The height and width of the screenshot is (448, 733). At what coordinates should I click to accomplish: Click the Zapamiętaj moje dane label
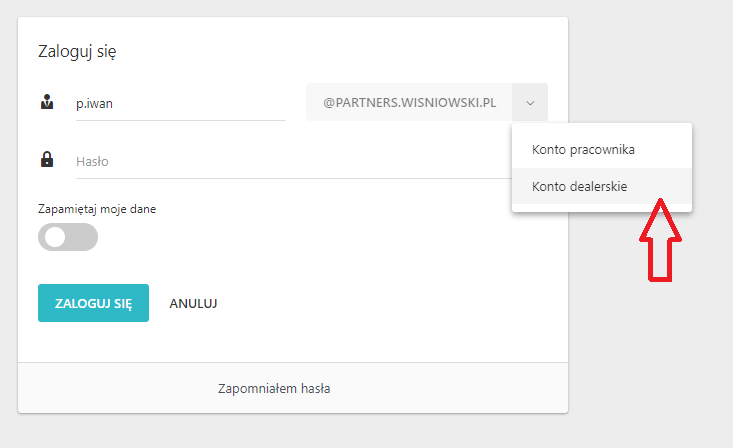pyautogui.click(x=97, y=209)
